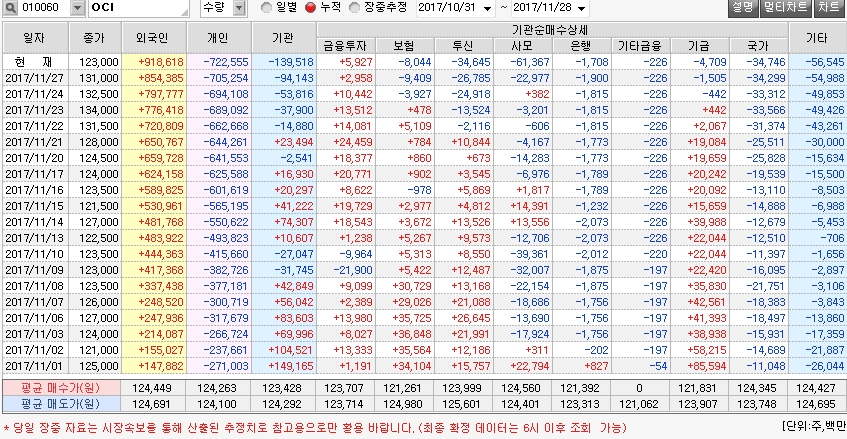The image size is (847, 439).
Task: Click average buy price 124,449
Action: [x=152, y=388]
